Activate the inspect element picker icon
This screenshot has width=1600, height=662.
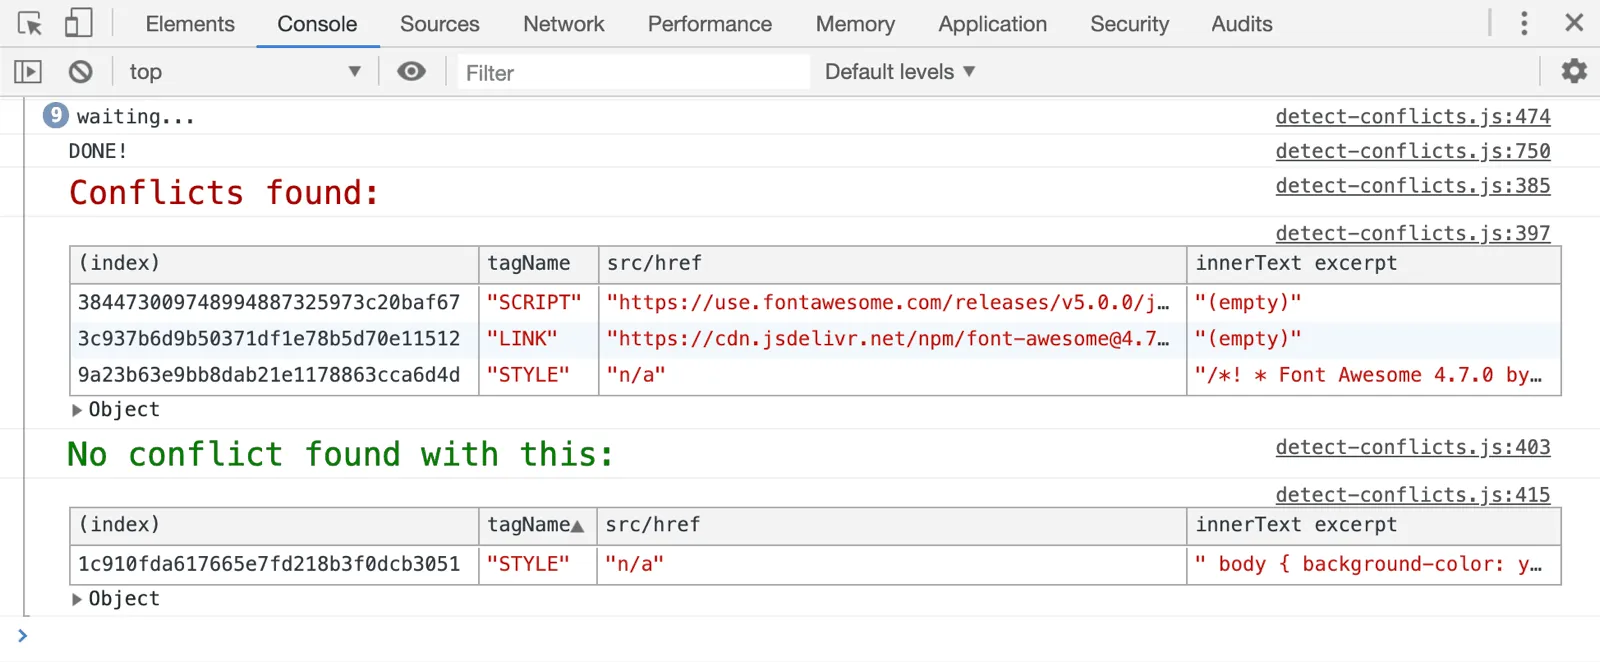pos(30,23)
